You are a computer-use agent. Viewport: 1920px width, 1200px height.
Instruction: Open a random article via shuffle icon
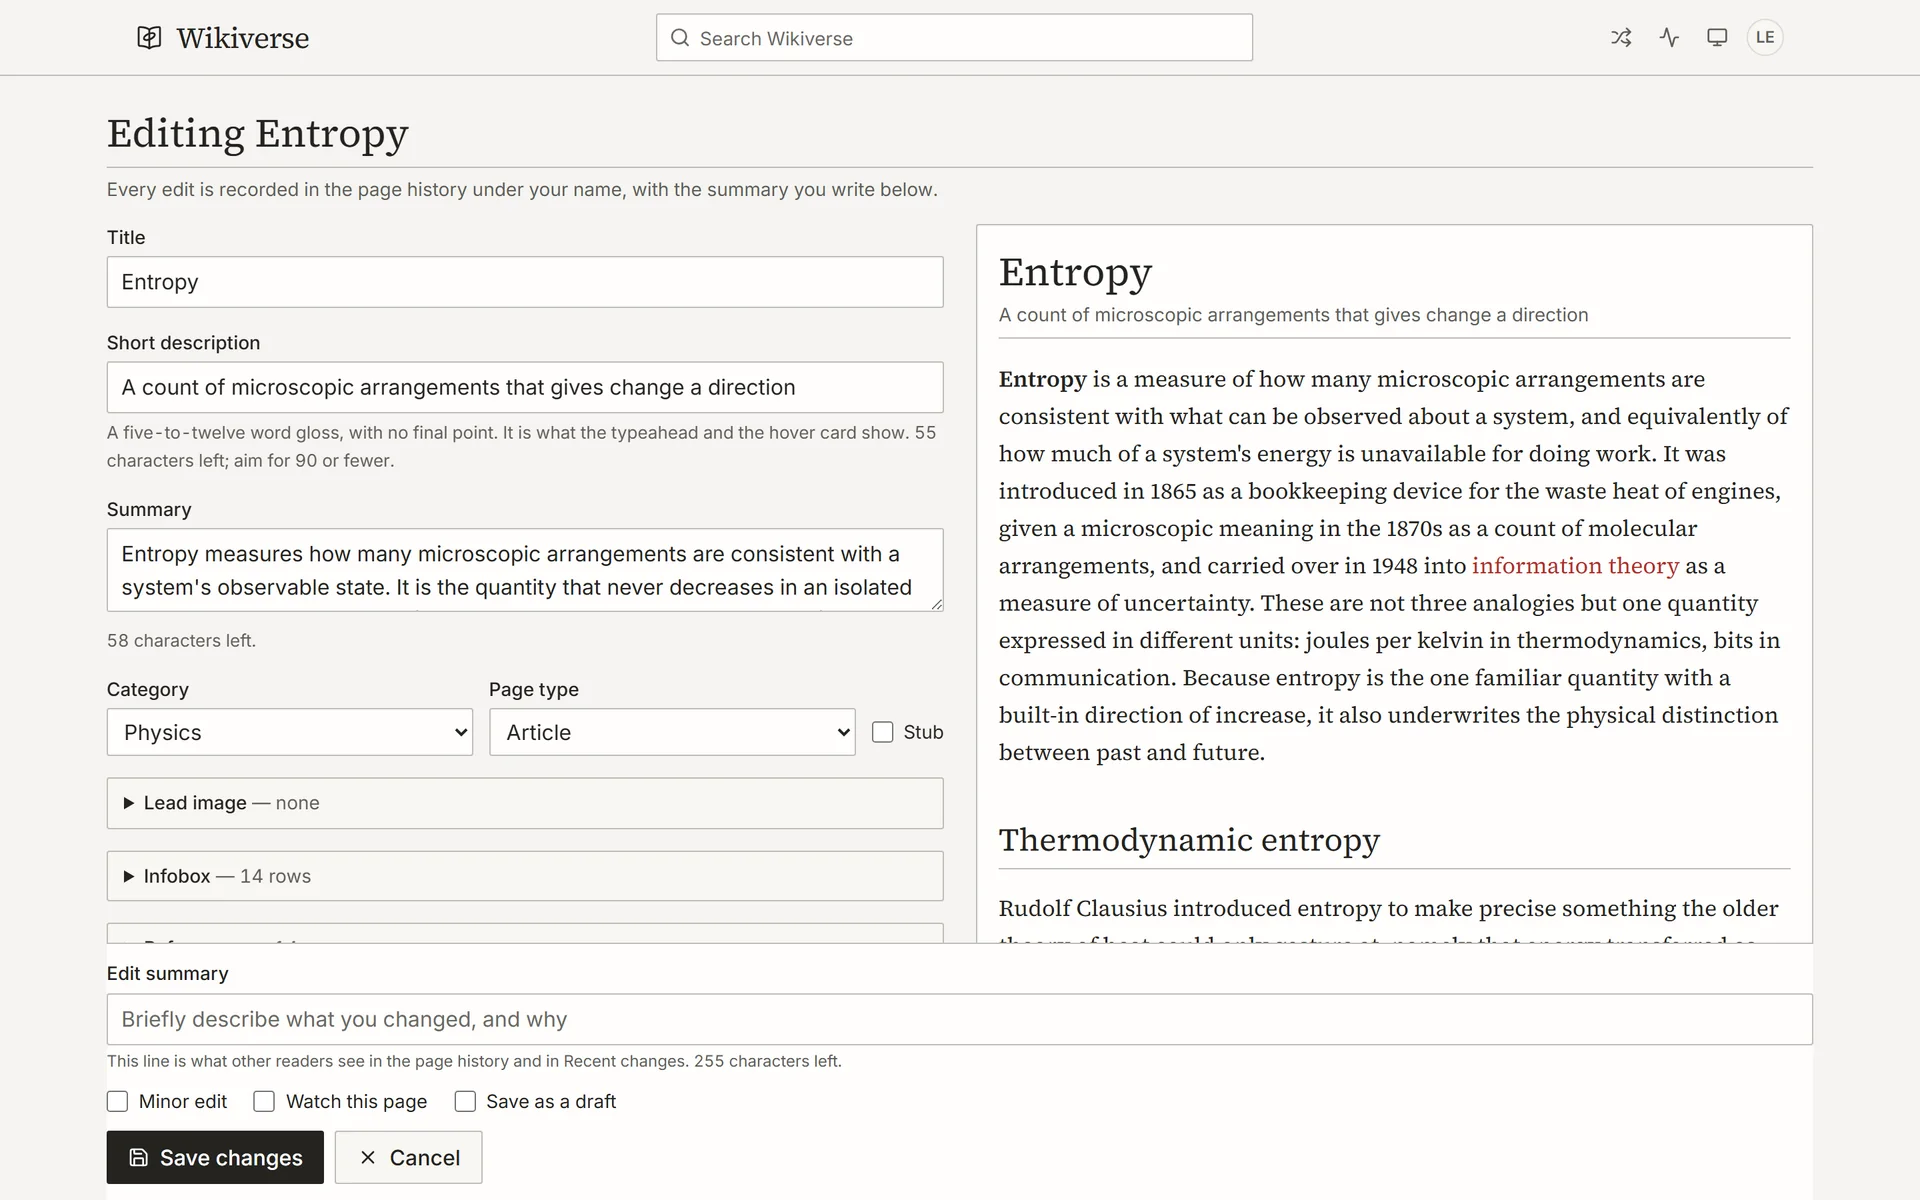click(x=1621, y=38)
